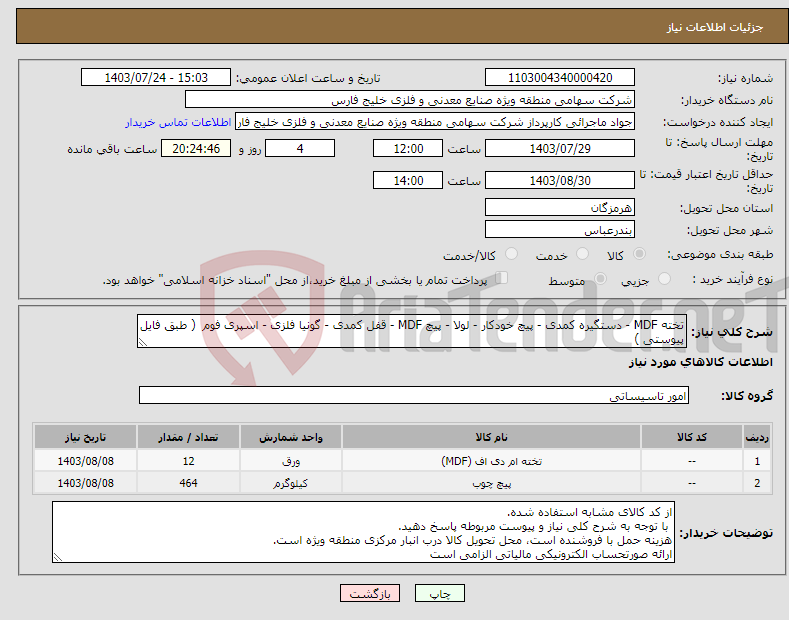Click the buyer notes textarea
Viewport: 789px width, 620px height.
point(363,532)
